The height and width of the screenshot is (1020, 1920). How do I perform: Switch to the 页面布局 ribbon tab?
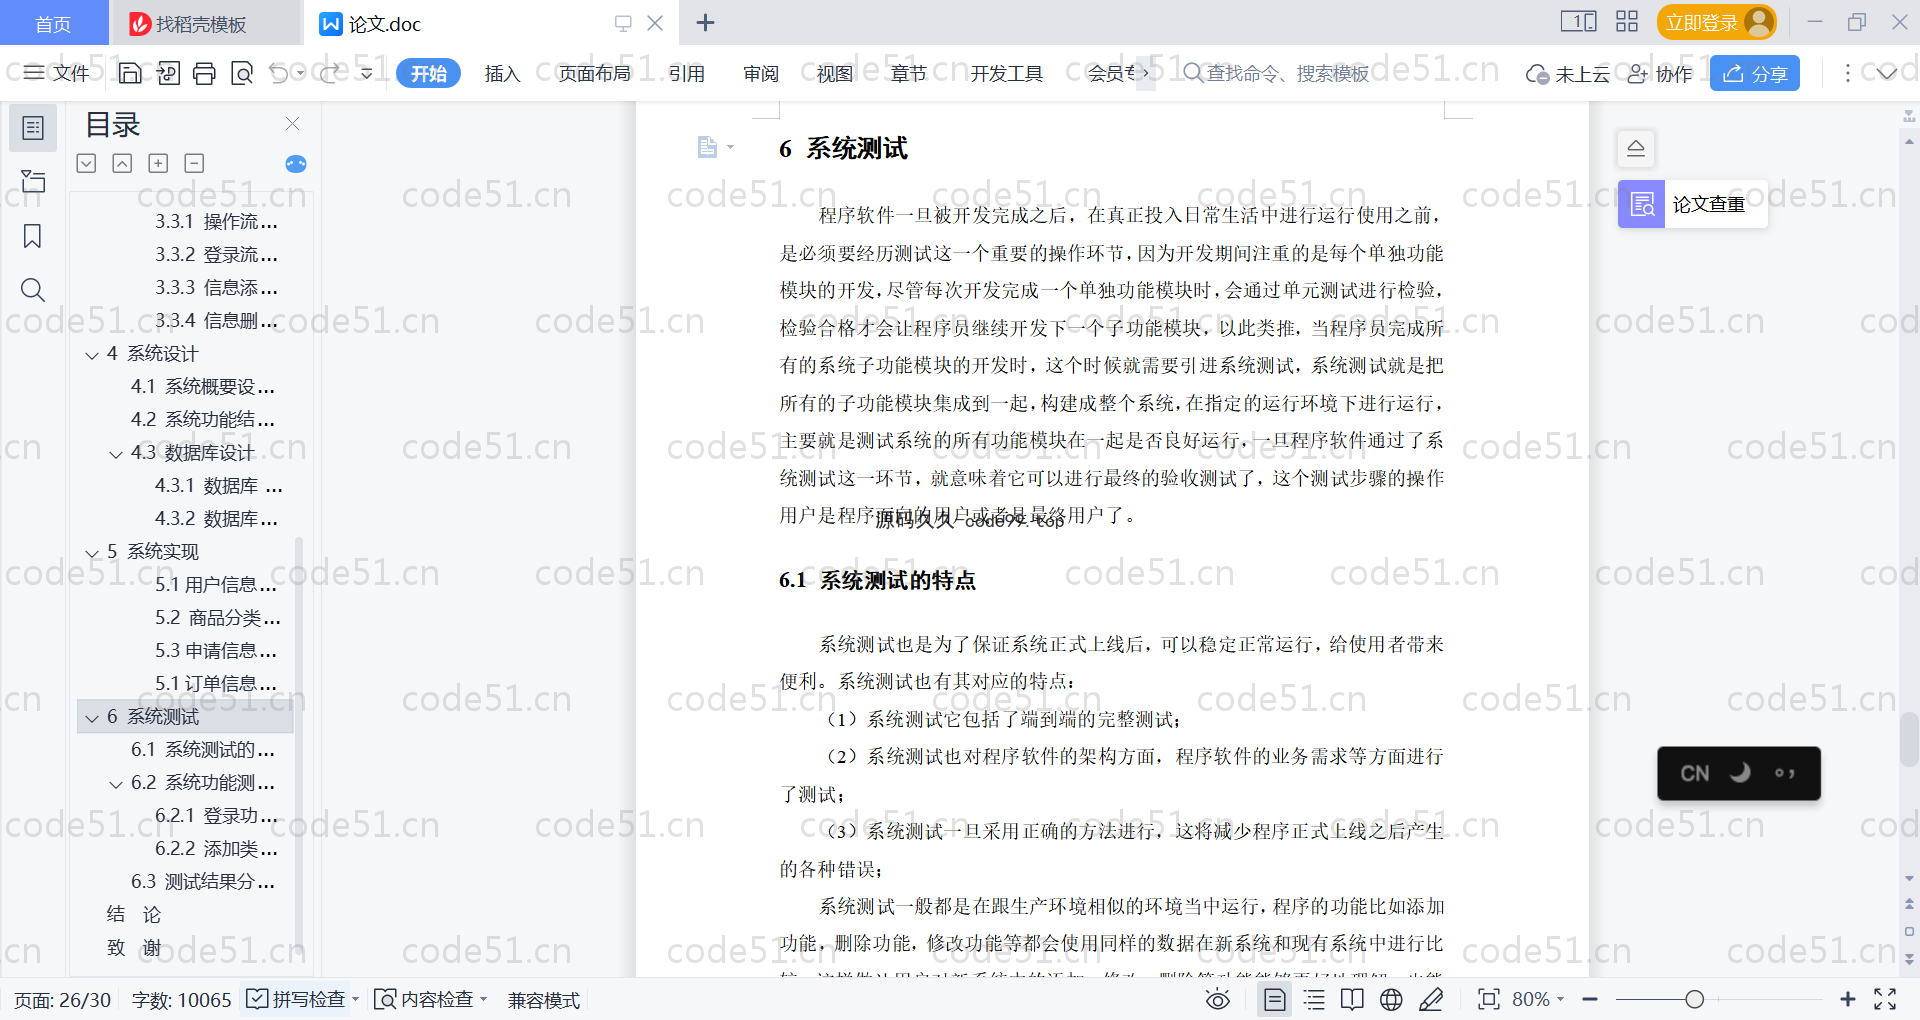pos(594,73)
